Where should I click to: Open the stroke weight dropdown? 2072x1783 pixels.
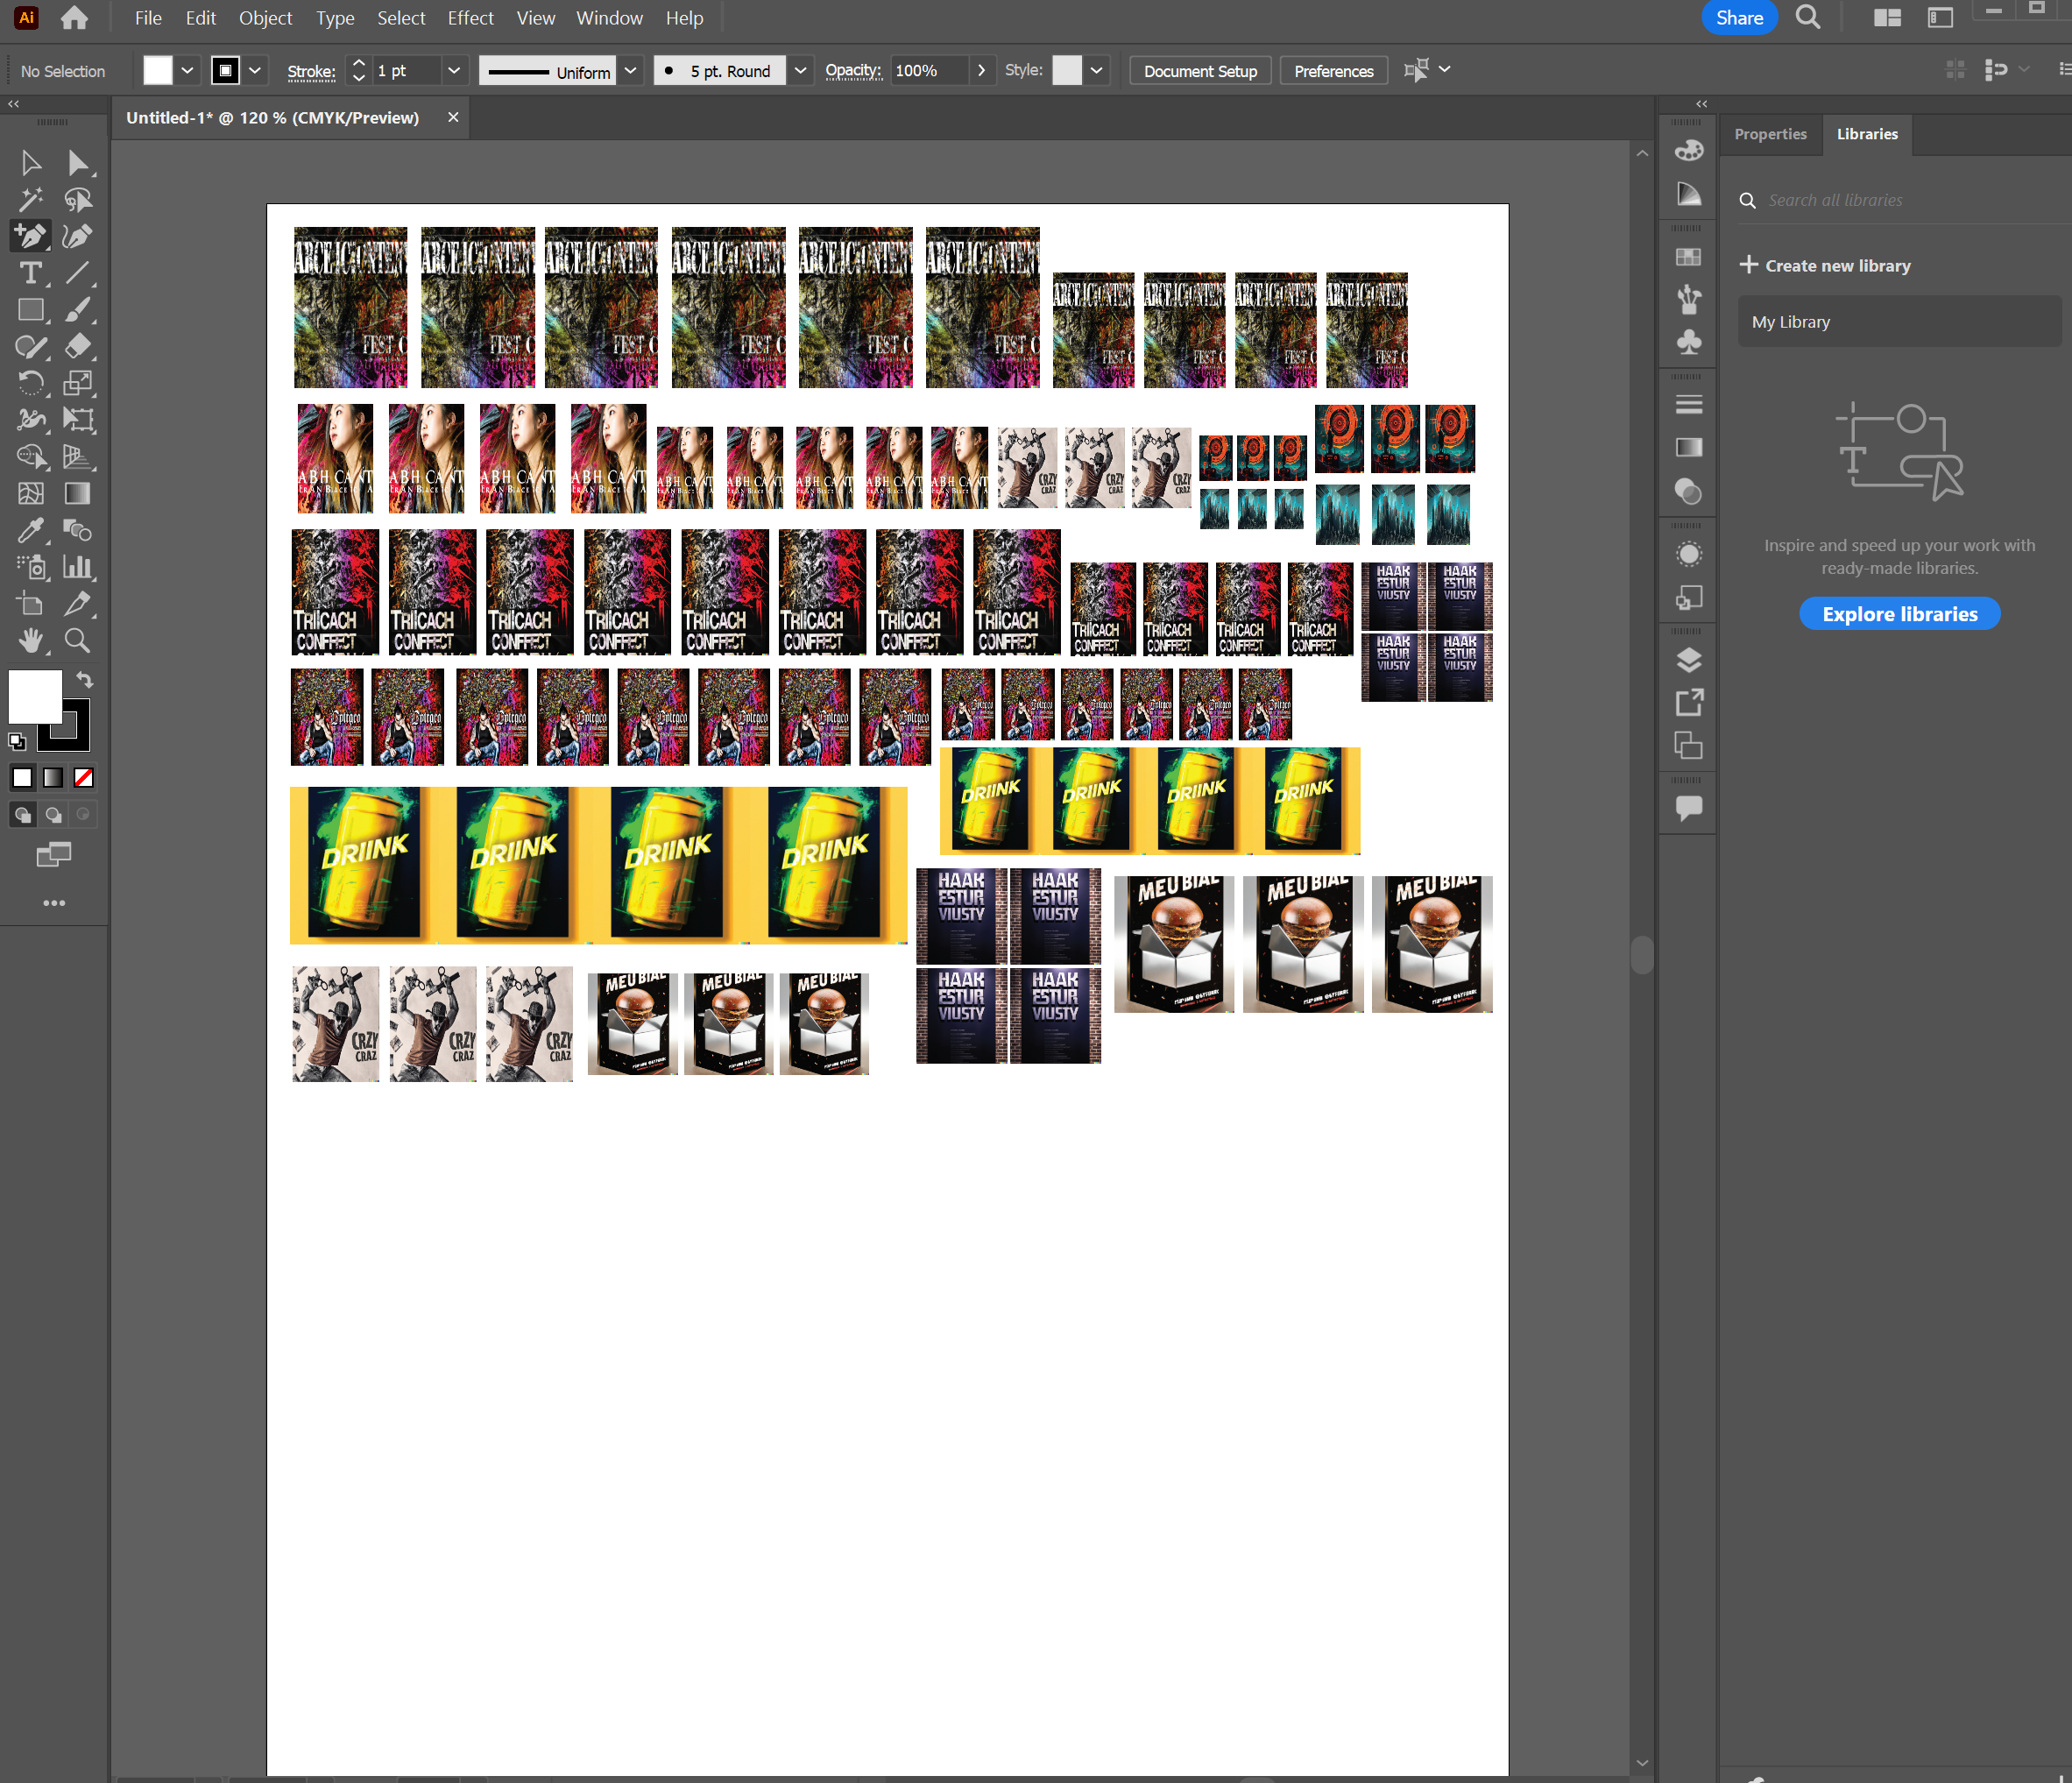(454, 71)
